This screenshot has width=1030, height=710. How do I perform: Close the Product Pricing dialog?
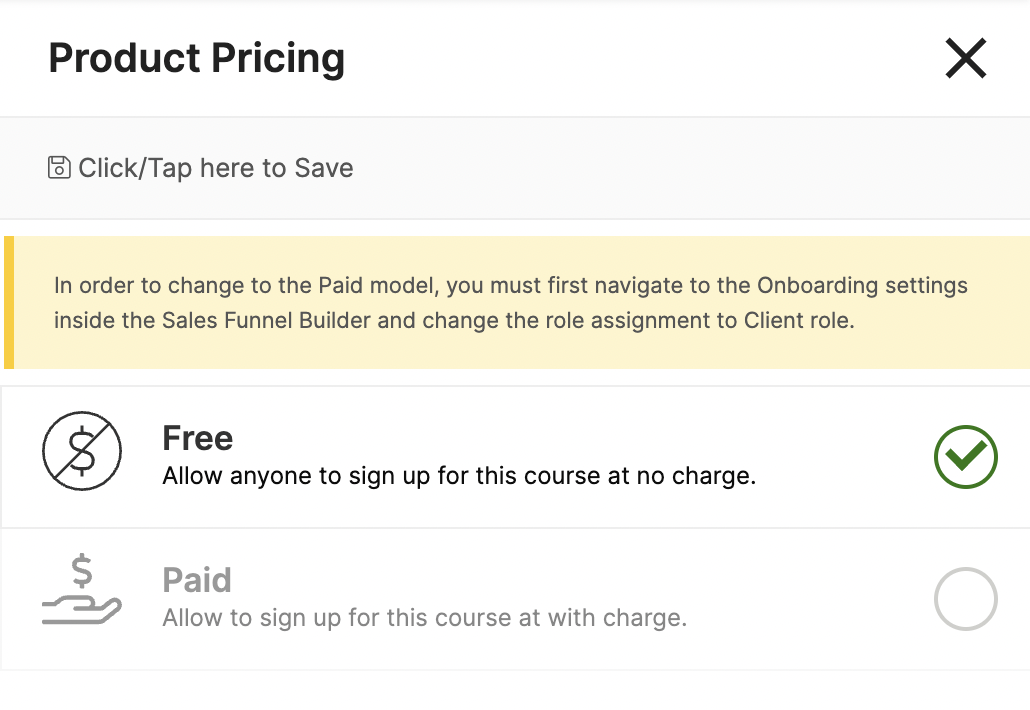tap(966, 58)
